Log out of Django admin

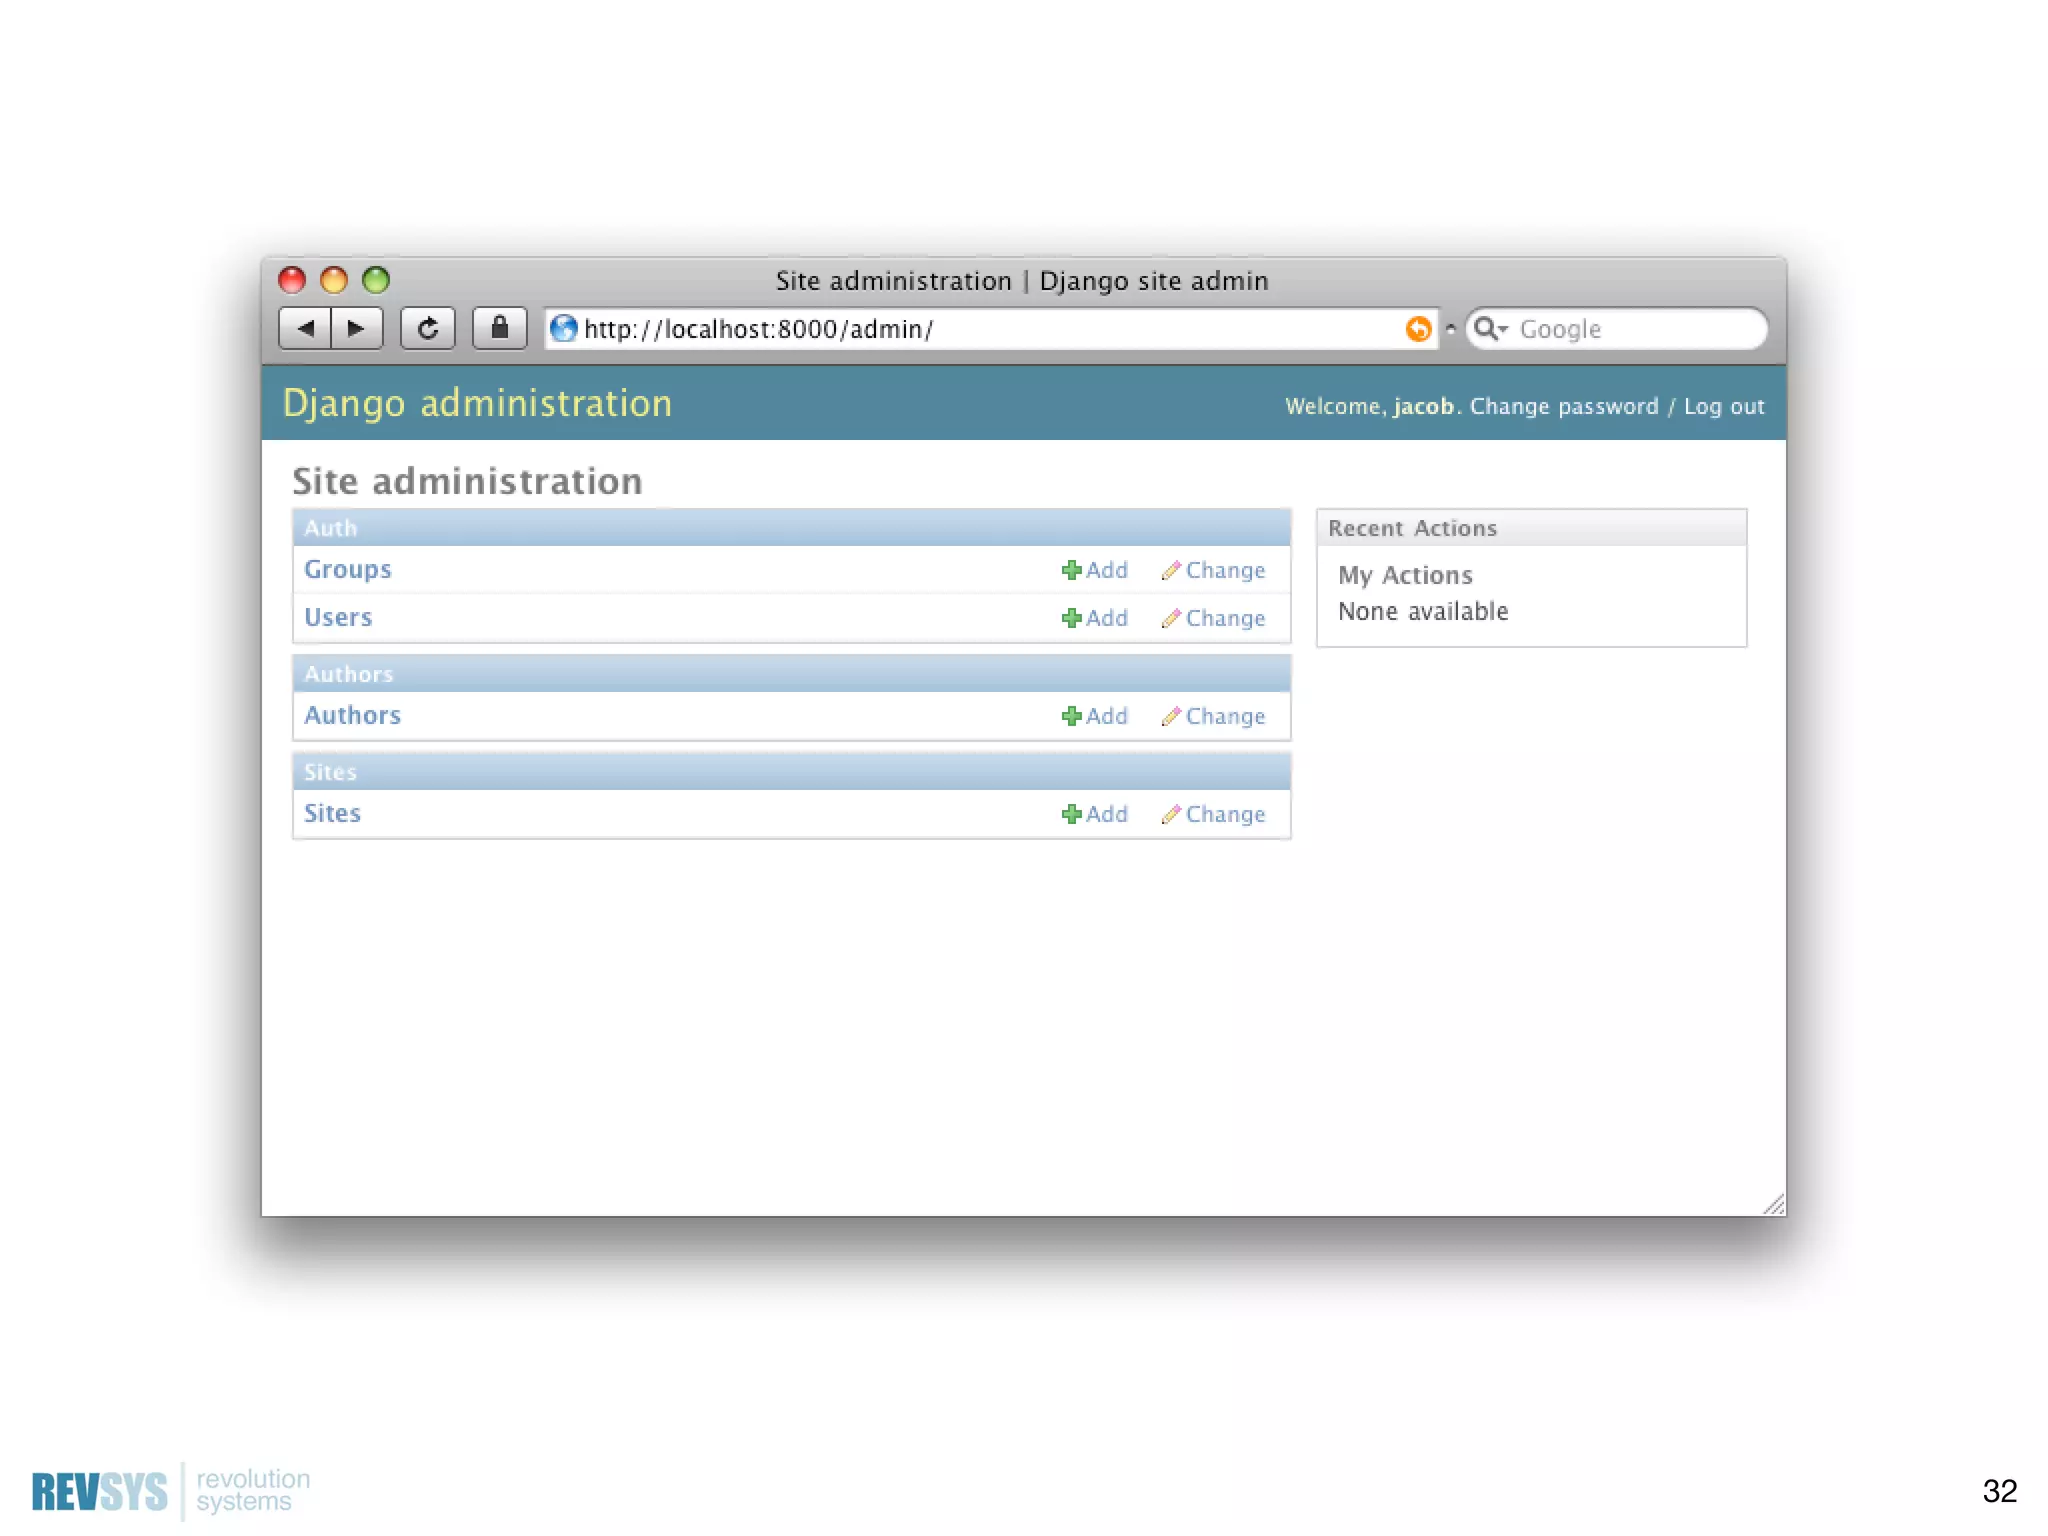click(x=1723, y=406)
